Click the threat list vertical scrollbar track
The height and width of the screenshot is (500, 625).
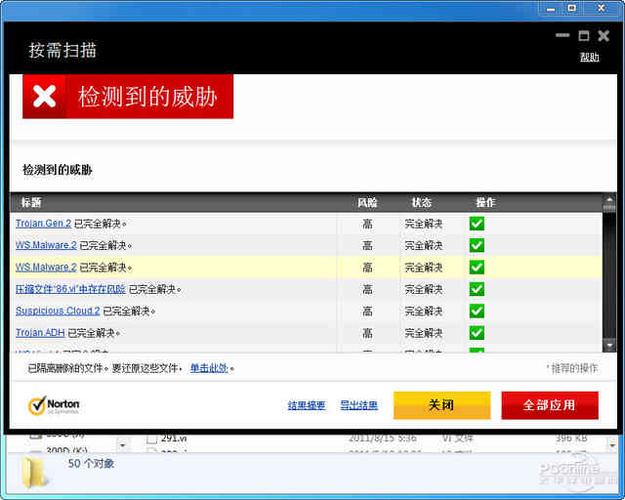pos(609,275)
